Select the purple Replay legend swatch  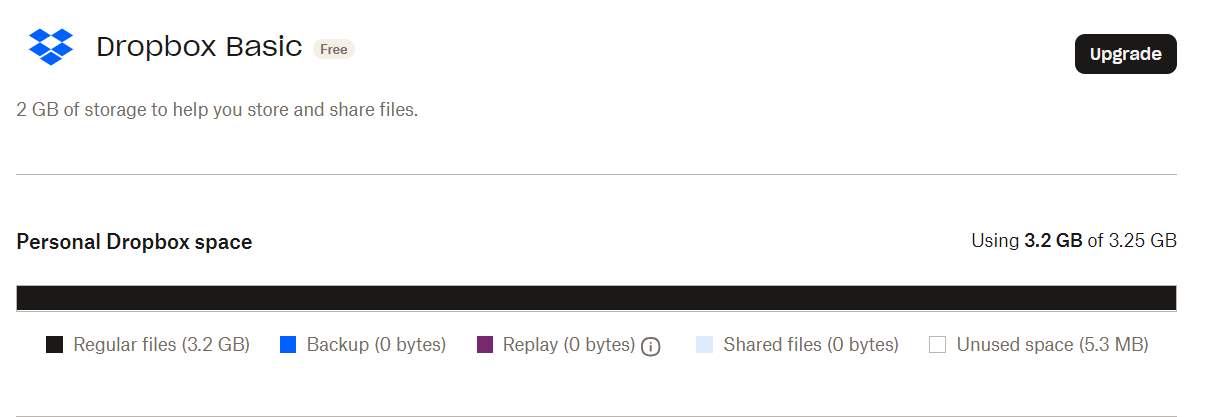[x=485, y=345]
